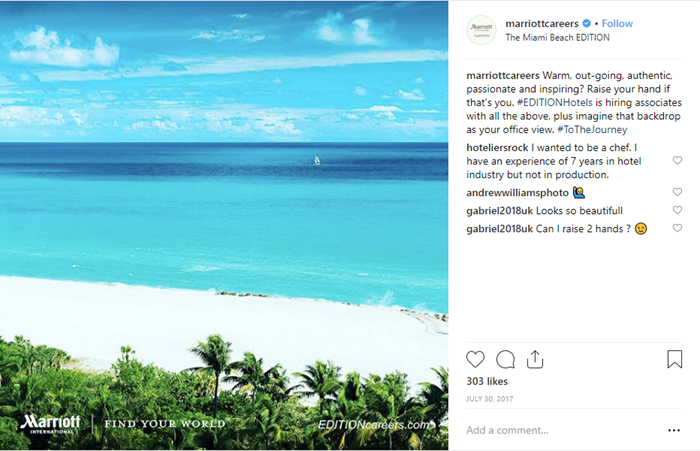Save post with the bookmark icon
The image size is (700, 451).
tap(674, 359)
